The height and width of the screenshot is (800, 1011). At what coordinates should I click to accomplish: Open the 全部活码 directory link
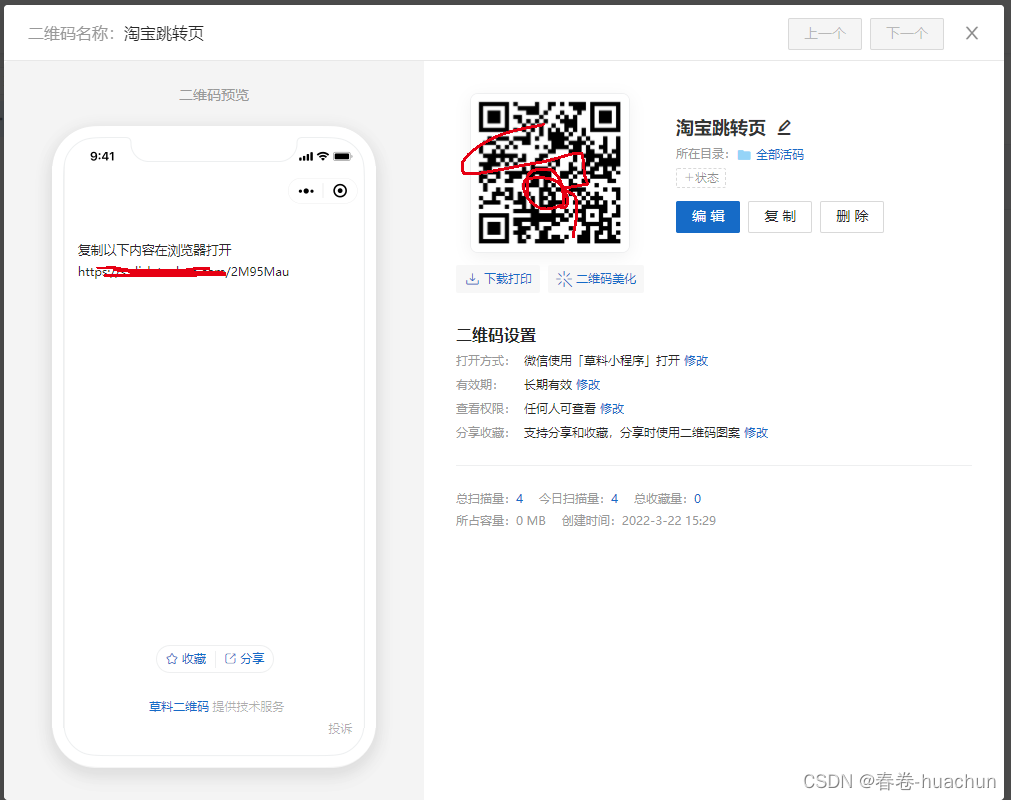[780, 155]
